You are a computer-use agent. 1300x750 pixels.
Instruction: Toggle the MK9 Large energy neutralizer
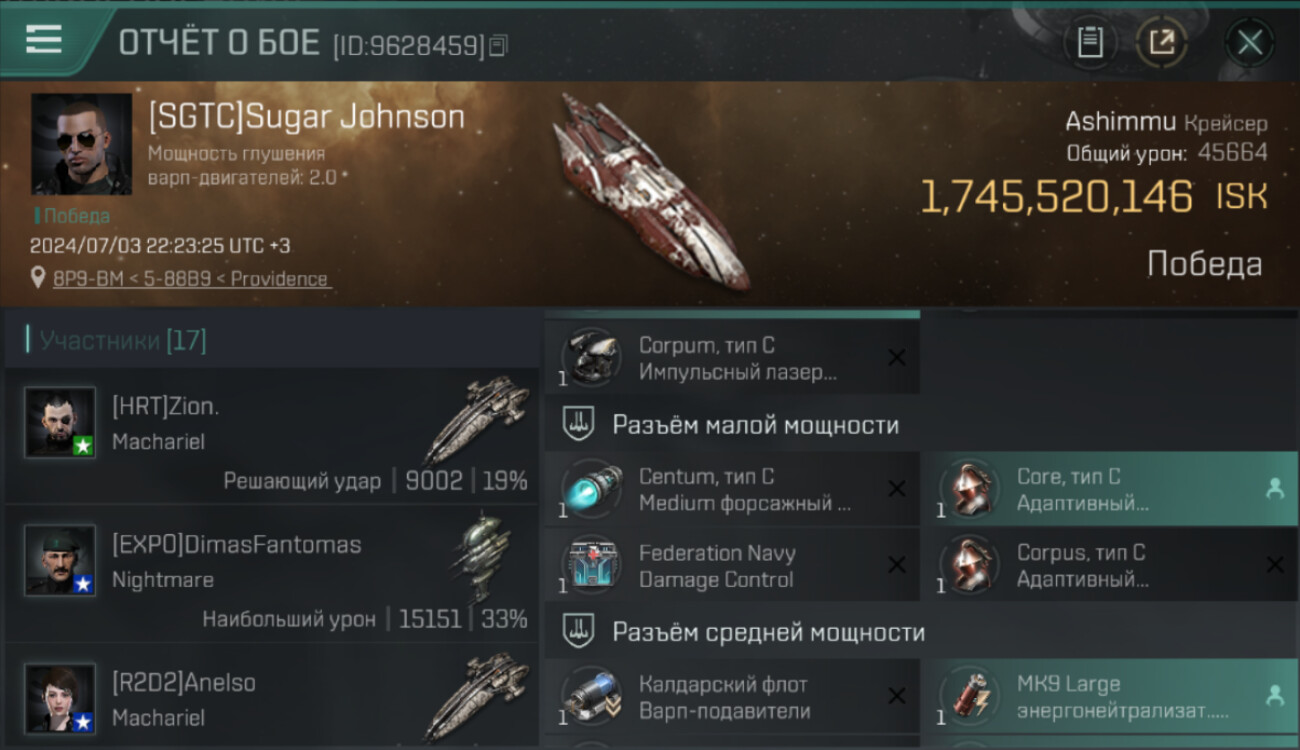coord(1110,697)
